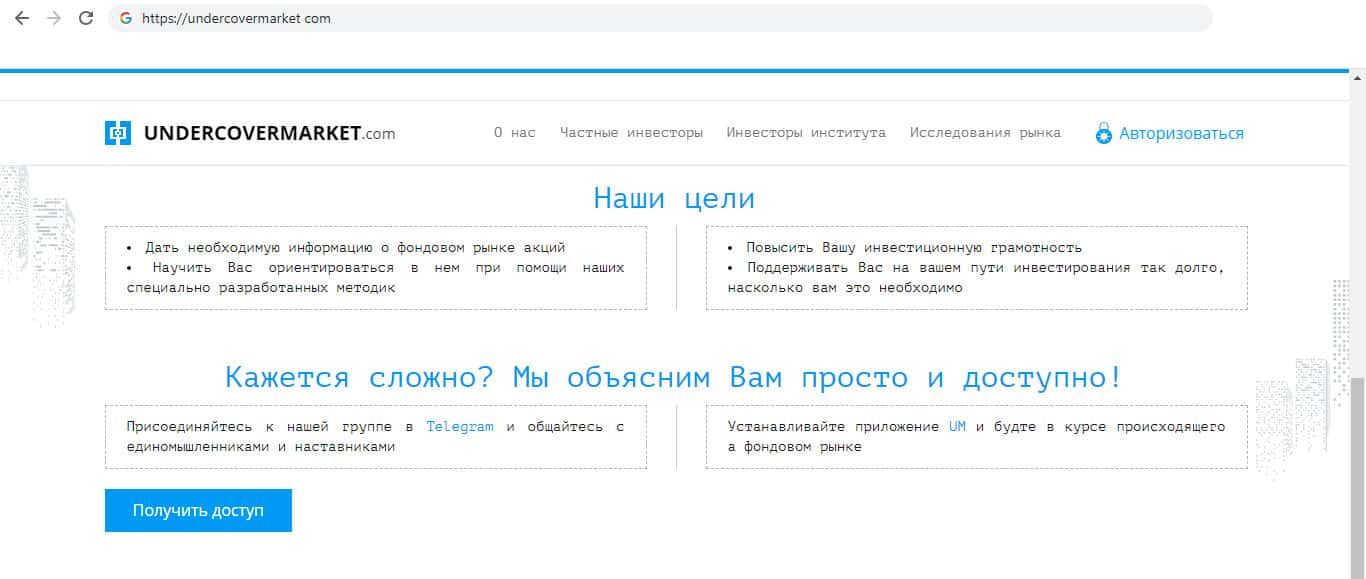Go to Частные инвесторы section
Screen dimensions: 1366x579
pyautogui.click(x=631, y=132)
